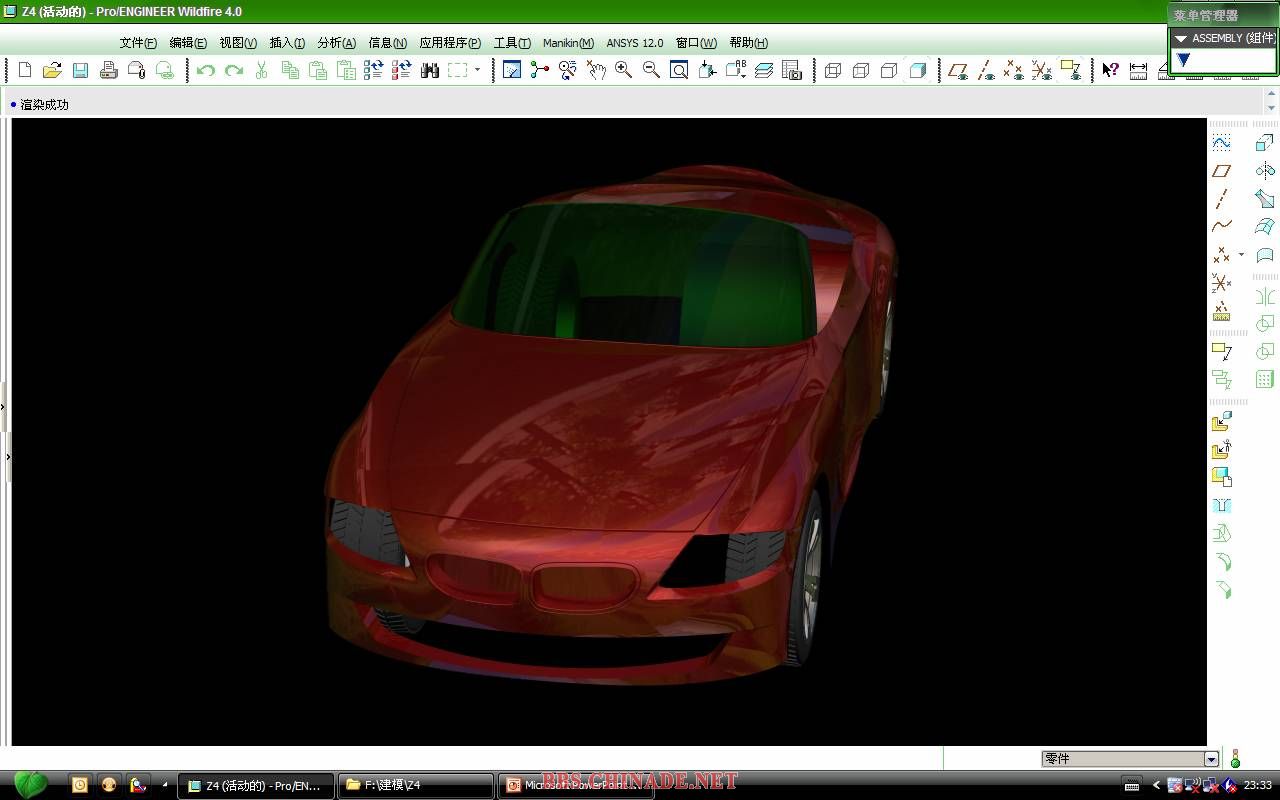Click the system tray clock 23:33
Viewport: 1280px width, 800px height.
click(x=1258, y=785)
